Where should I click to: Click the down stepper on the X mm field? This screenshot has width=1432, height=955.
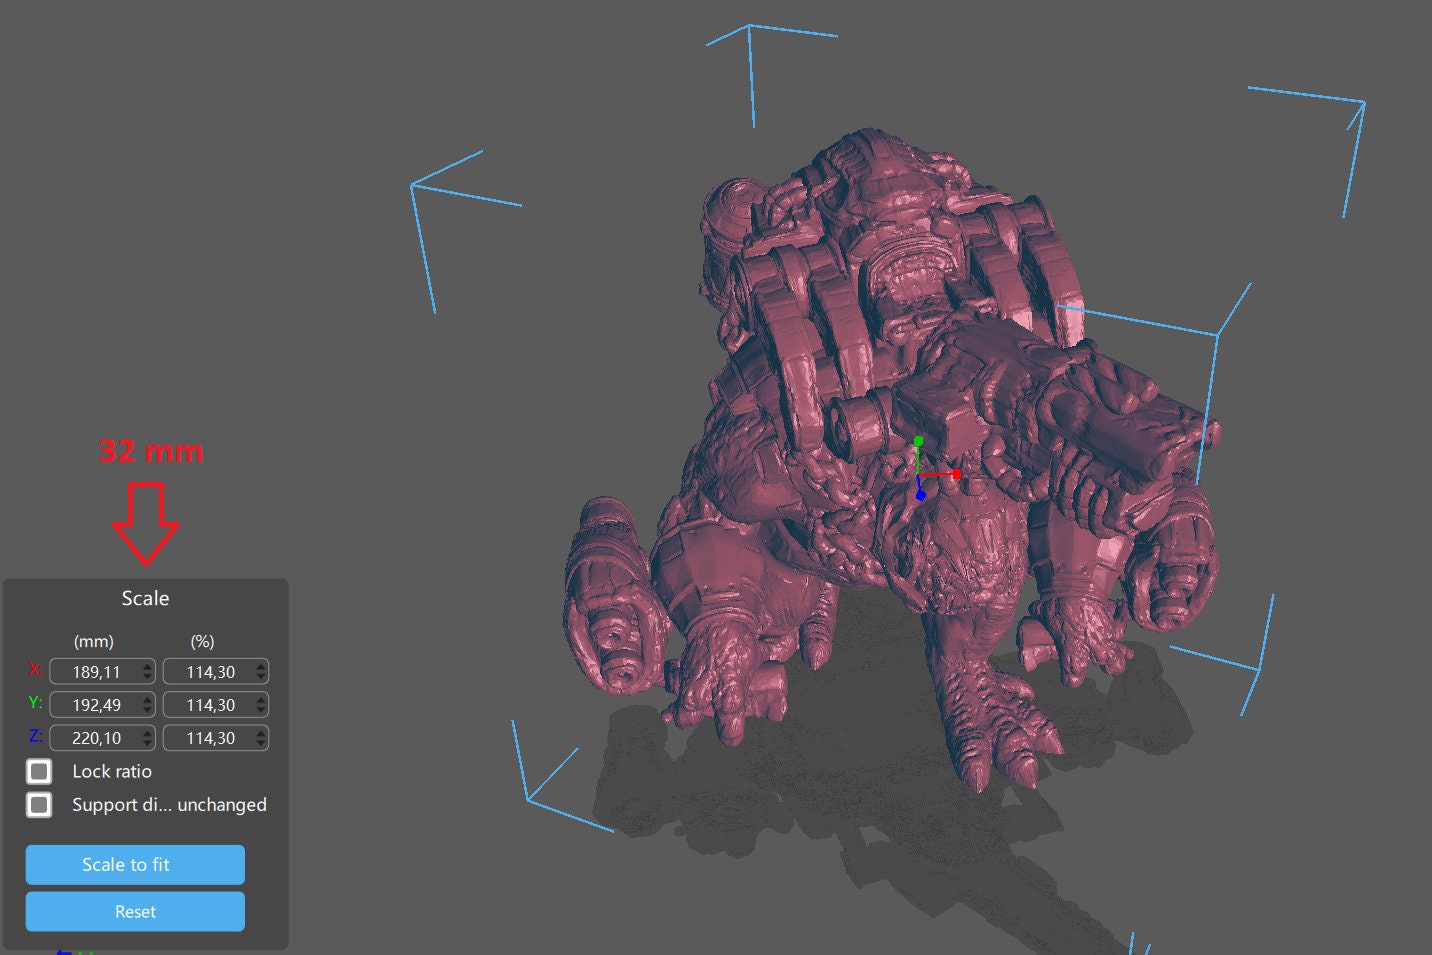148,676
